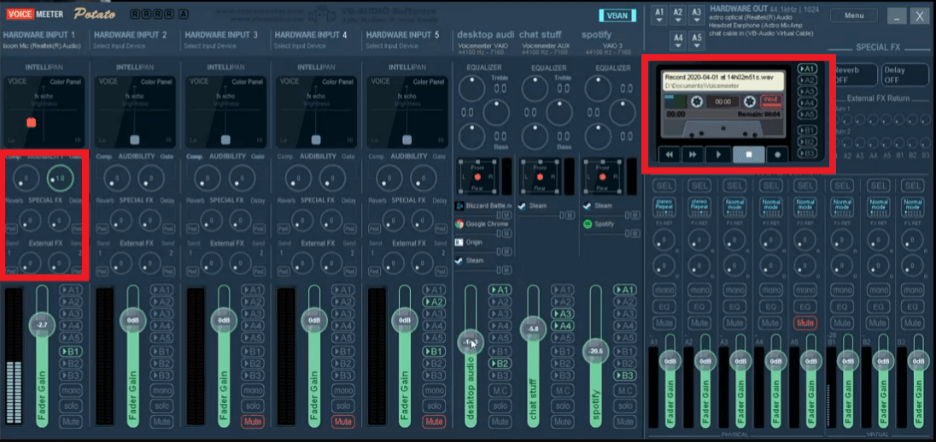Image resolution: width=936 pixels, height=444 pixels.
Task: Click the left cassette reel
Action: pyautogui.click(x=697, y=101)
